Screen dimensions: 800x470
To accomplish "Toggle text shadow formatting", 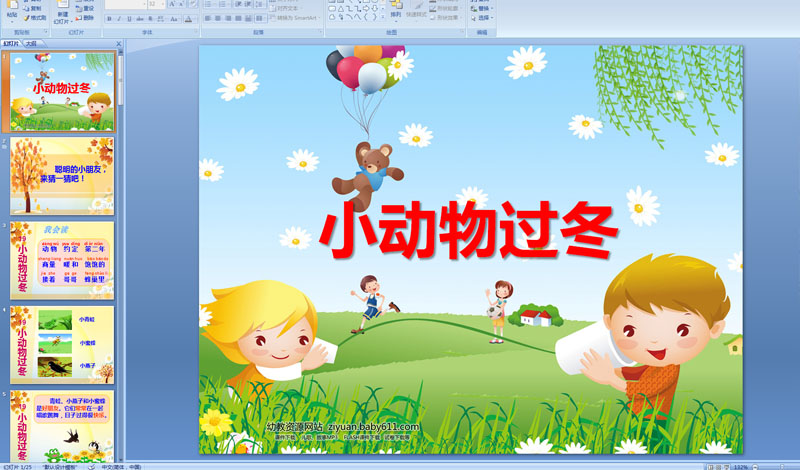I will 151,19.
